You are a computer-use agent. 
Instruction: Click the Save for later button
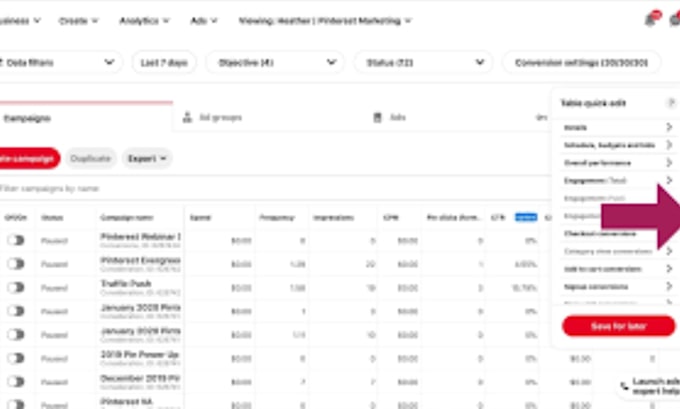pos(618,326)
